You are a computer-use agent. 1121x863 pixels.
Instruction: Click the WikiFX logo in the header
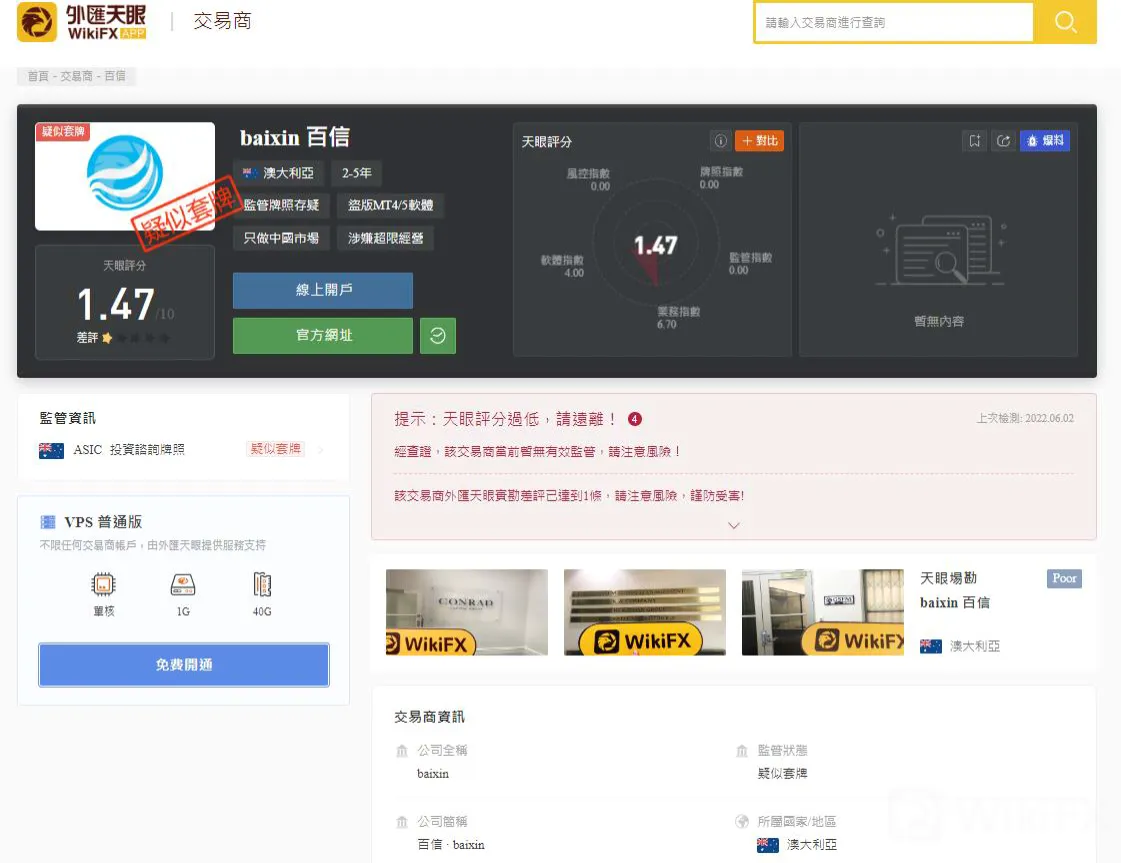pos(82,21)
